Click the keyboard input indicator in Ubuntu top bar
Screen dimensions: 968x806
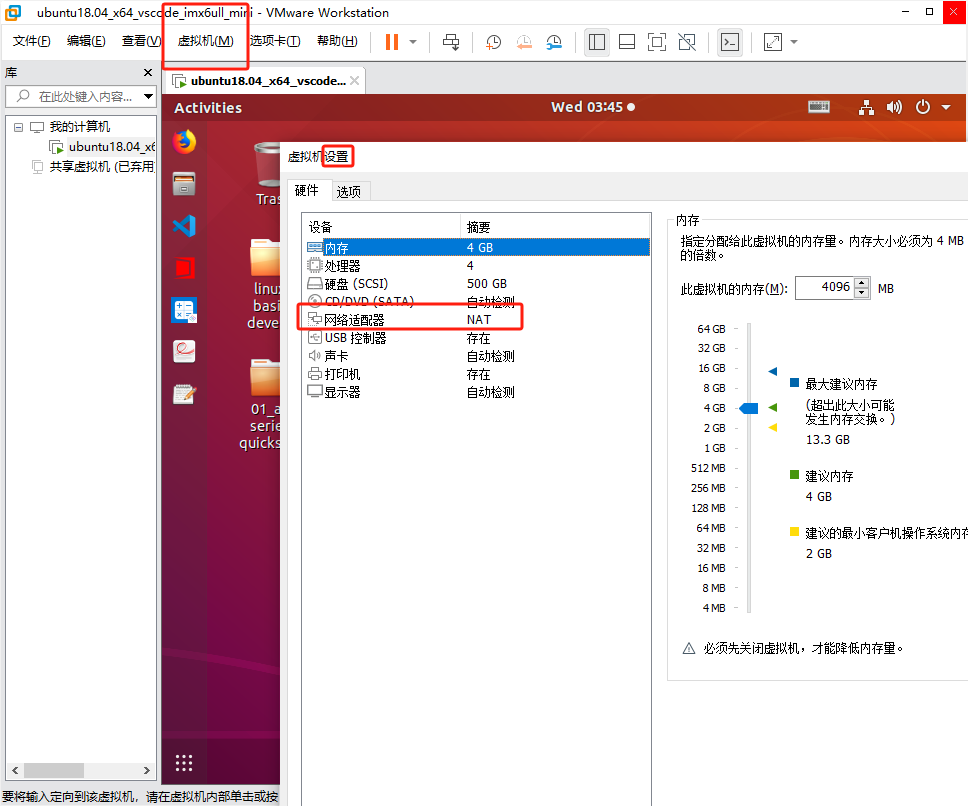pos(819,107)
